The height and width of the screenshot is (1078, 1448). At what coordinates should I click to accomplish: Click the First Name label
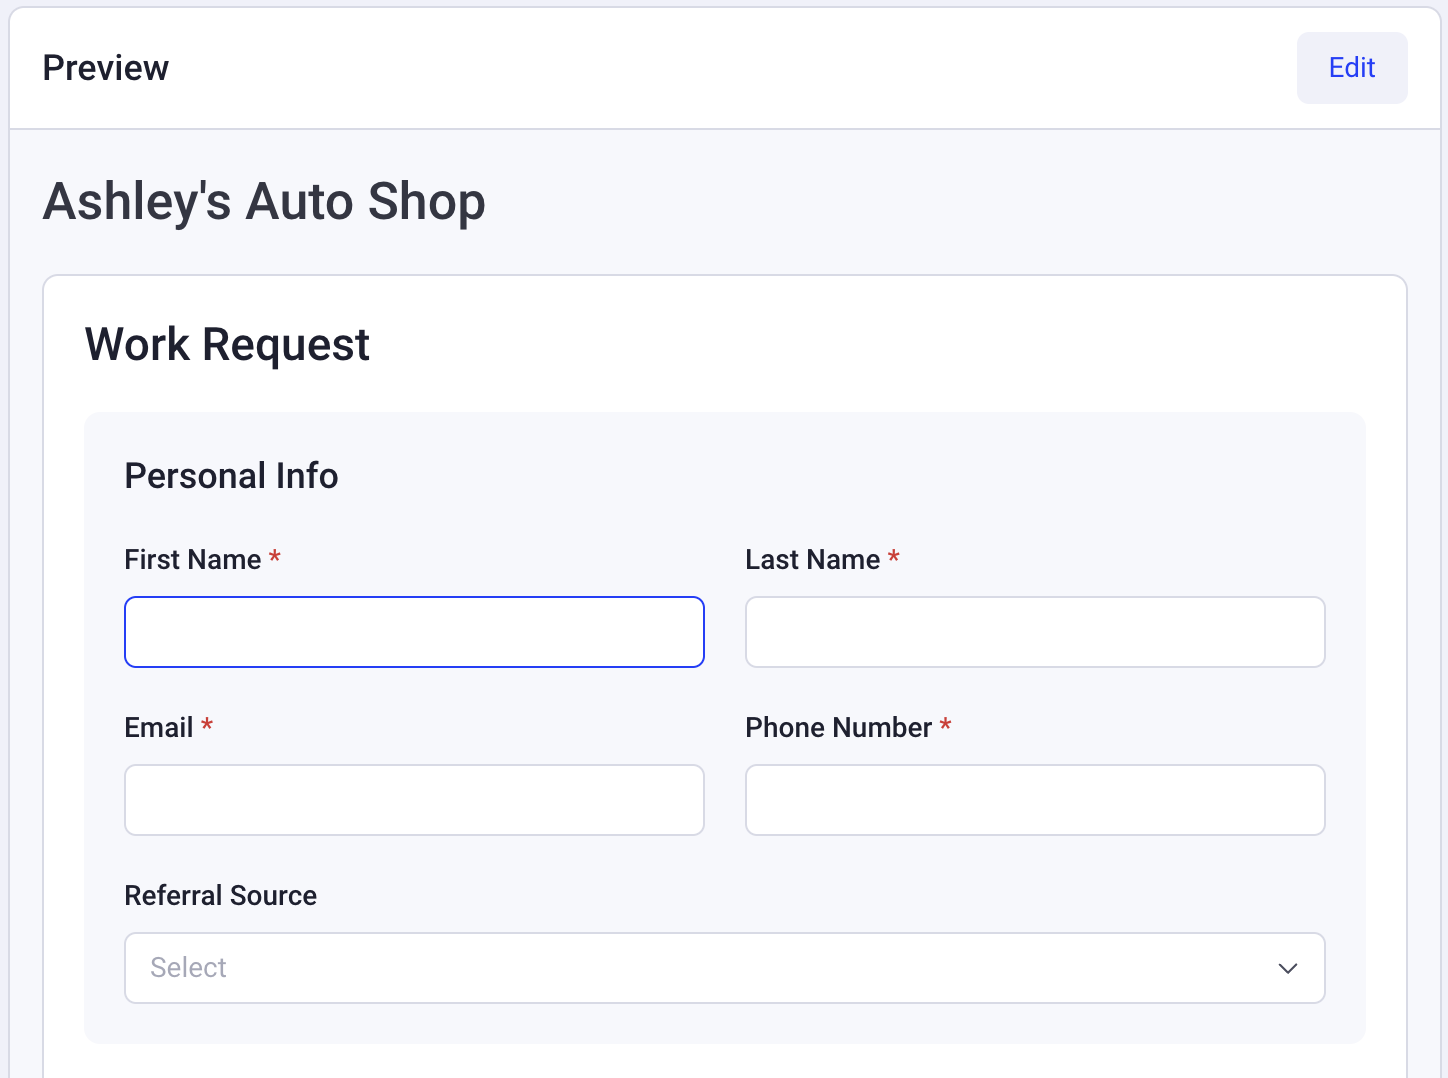[195, 559]
